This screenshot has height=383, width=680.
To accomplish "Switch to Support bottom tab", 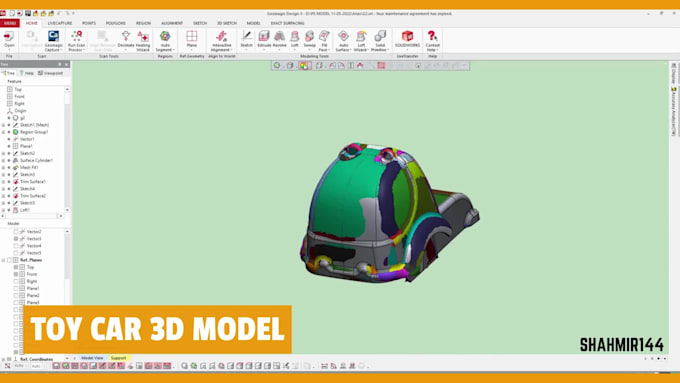I will (x=118, y=358).
